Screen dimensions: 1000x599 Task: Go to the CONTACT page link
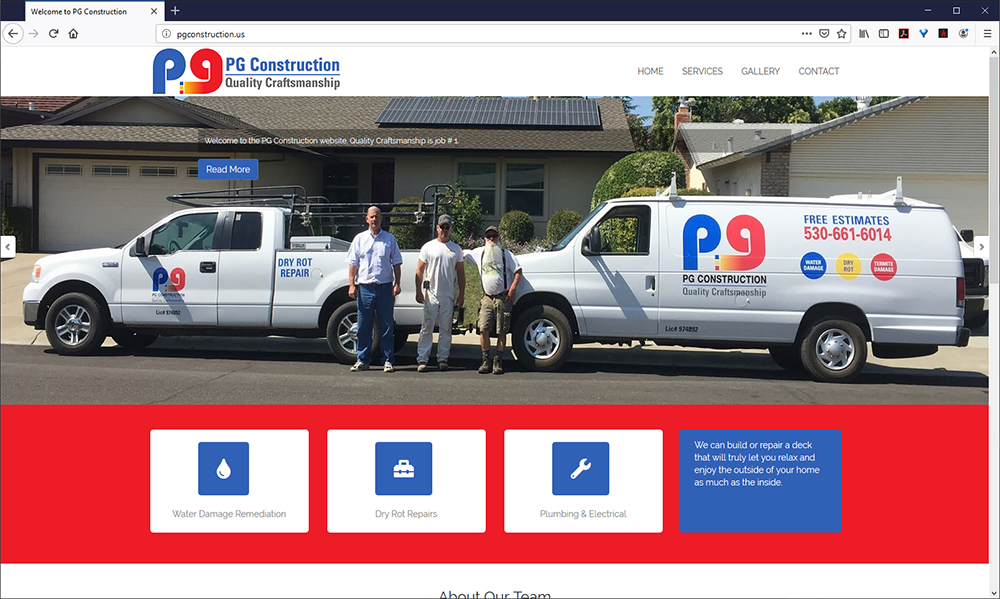click(x=819, y=71)
